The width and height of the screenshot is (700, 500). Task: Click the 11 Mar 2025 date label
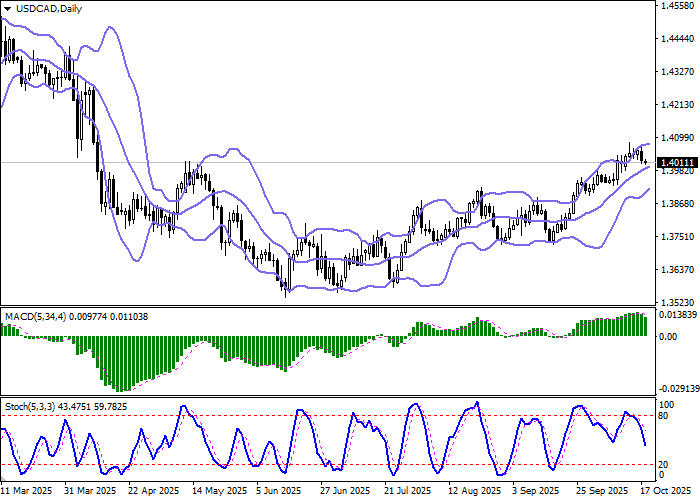coord(27,491)
